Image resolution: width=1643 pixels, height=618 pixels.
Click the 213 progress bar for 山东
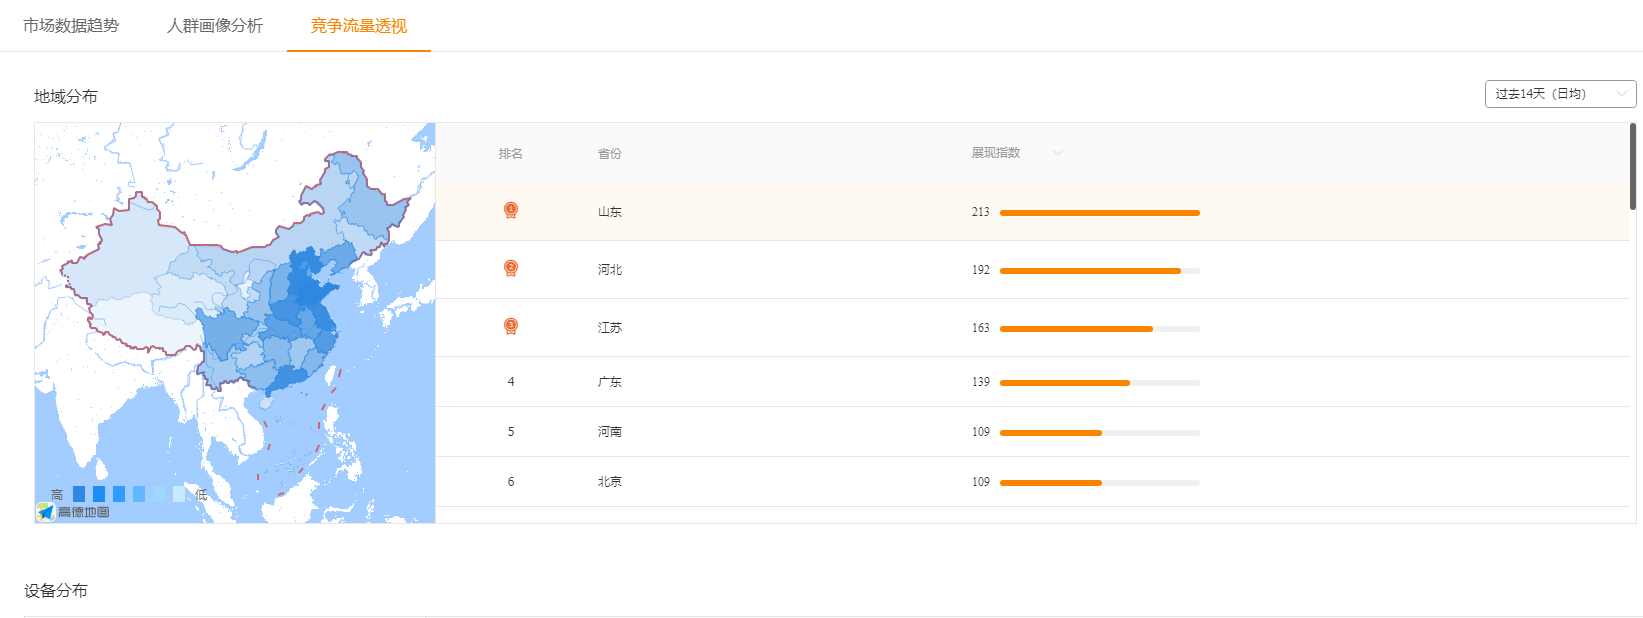click(x=1100, y=213)
